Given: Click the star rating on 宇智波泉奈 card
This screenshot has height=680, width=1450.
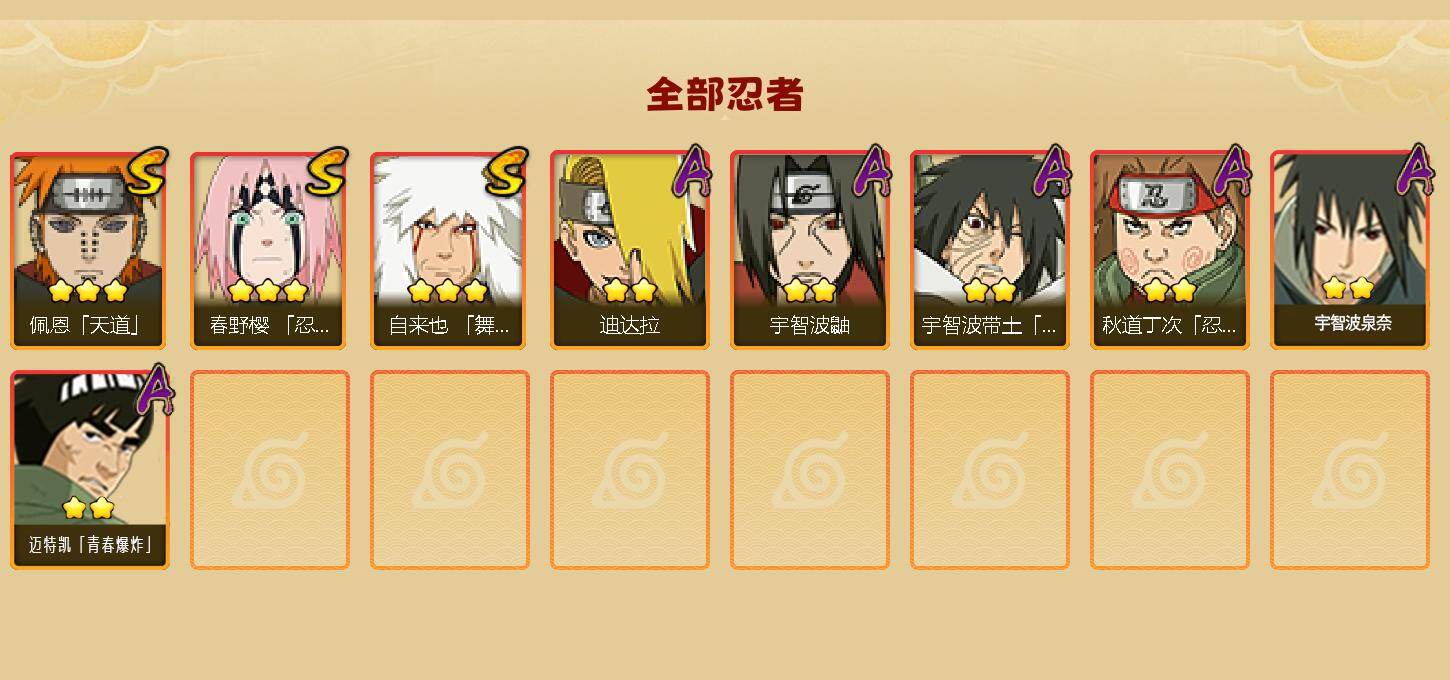Looking at the screenshot, I should coord(1347,288).
